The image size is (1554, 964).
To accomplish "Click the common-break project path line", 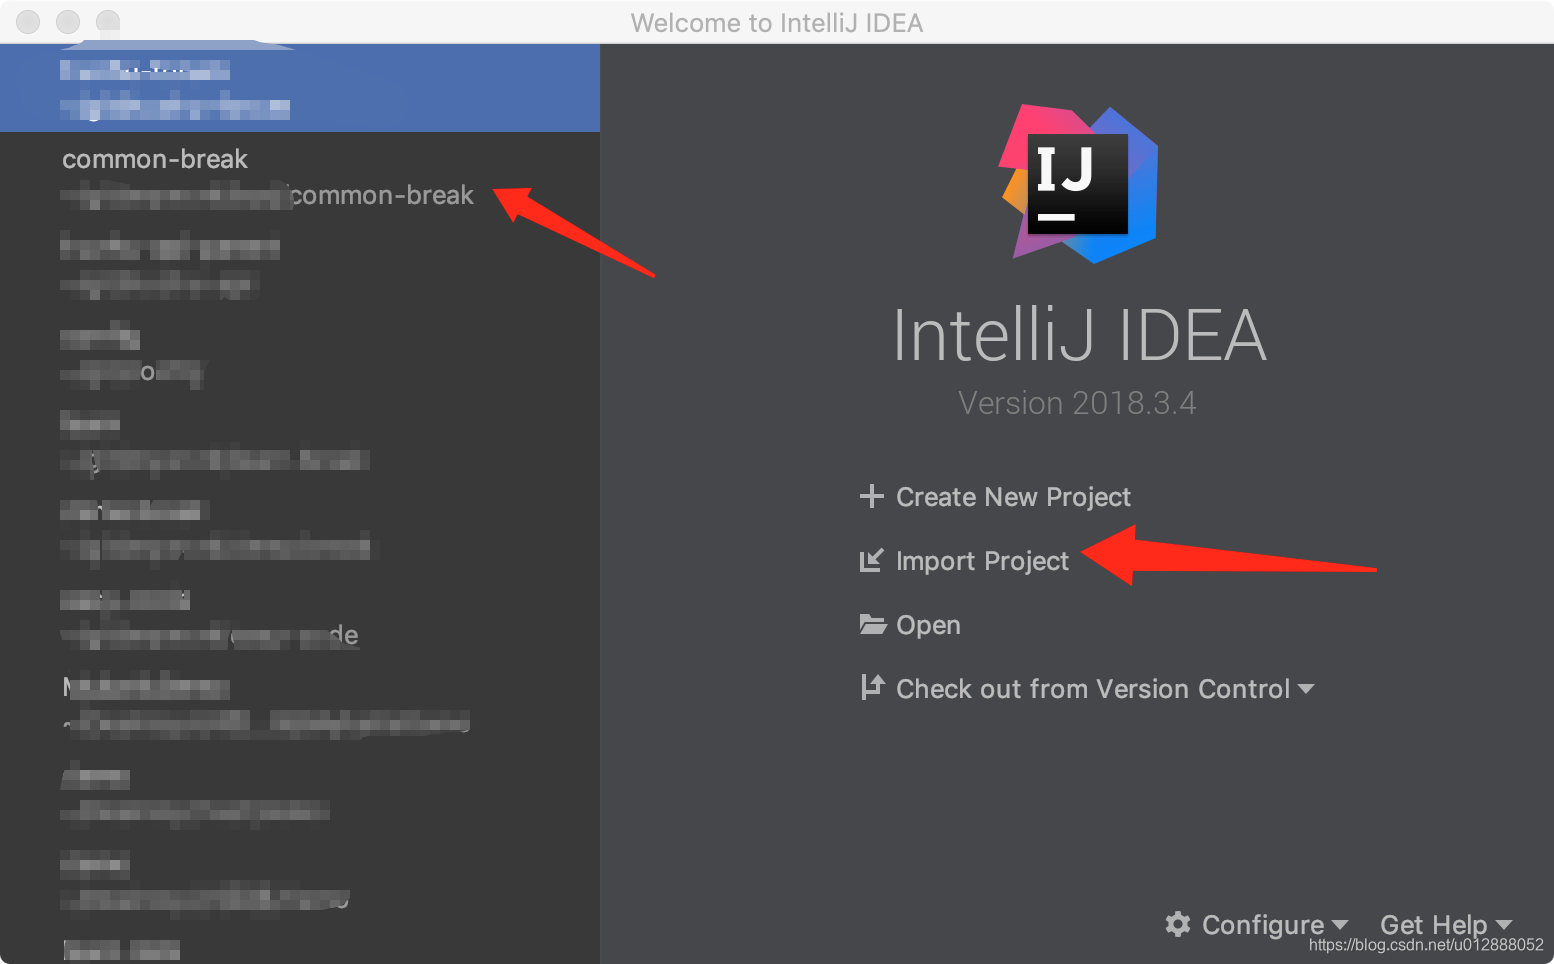I will [x=267, y=195].
